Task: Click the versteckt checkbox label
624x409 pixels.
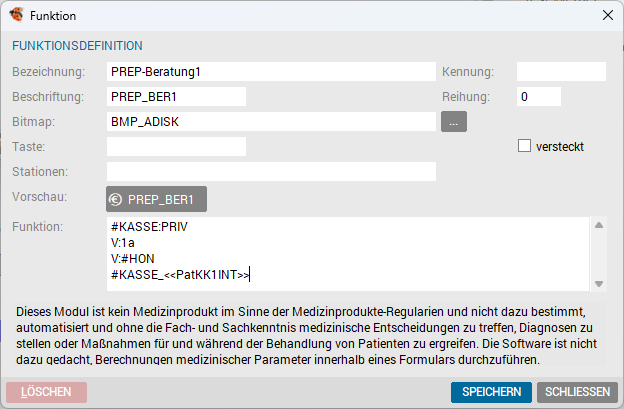Action: 560,147
